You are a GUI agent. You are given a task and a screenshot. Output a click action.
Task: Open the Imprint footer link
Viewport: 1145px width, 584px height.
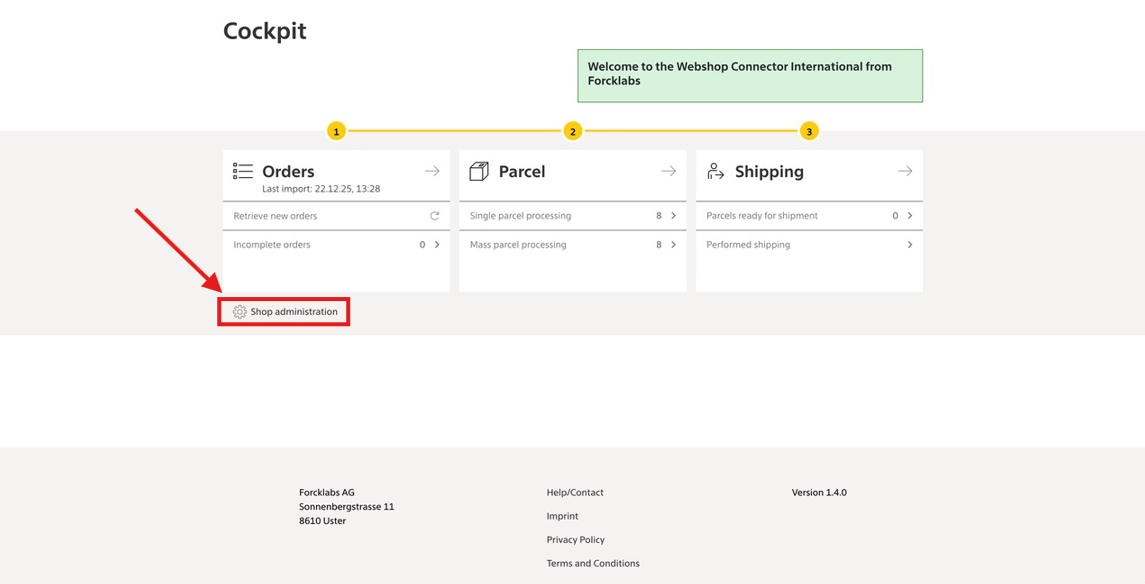point(562,516)
